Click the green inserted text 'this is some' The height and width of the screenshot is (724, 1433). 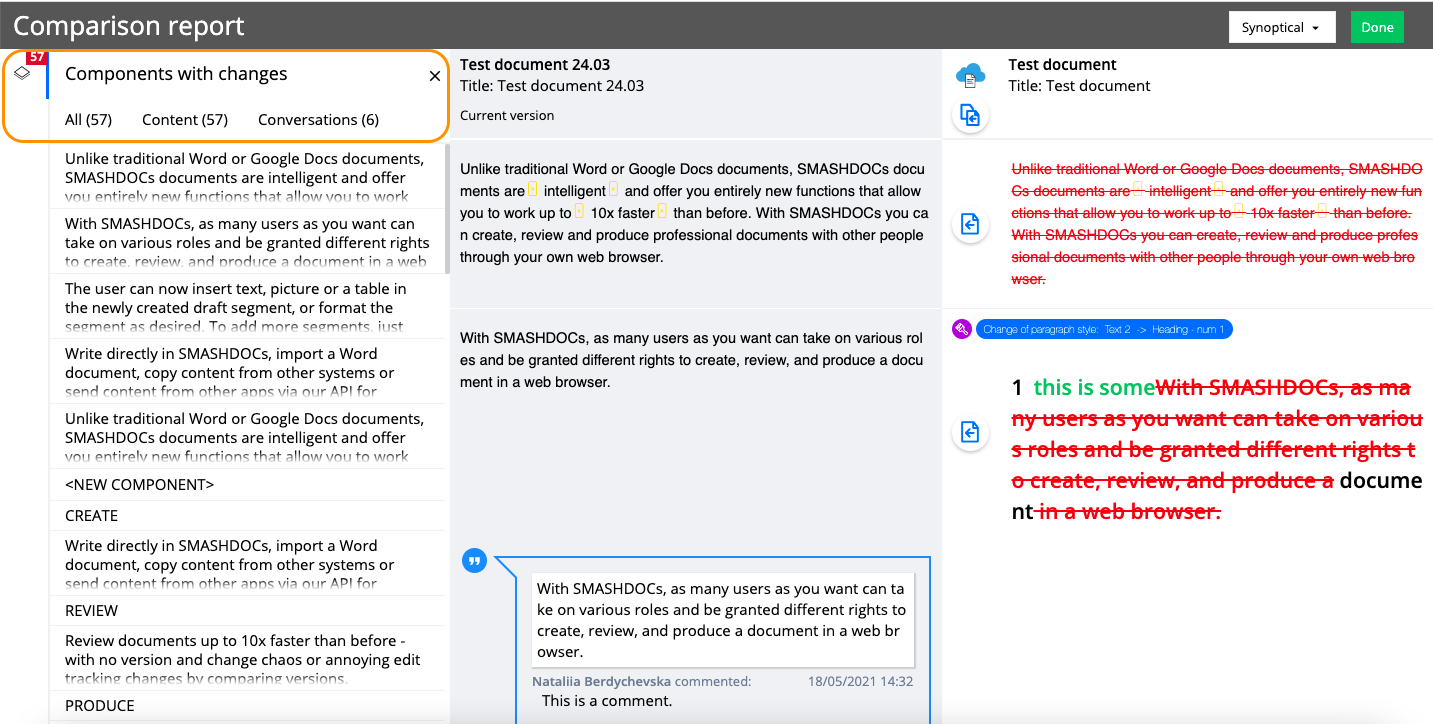click(1094, 388)
